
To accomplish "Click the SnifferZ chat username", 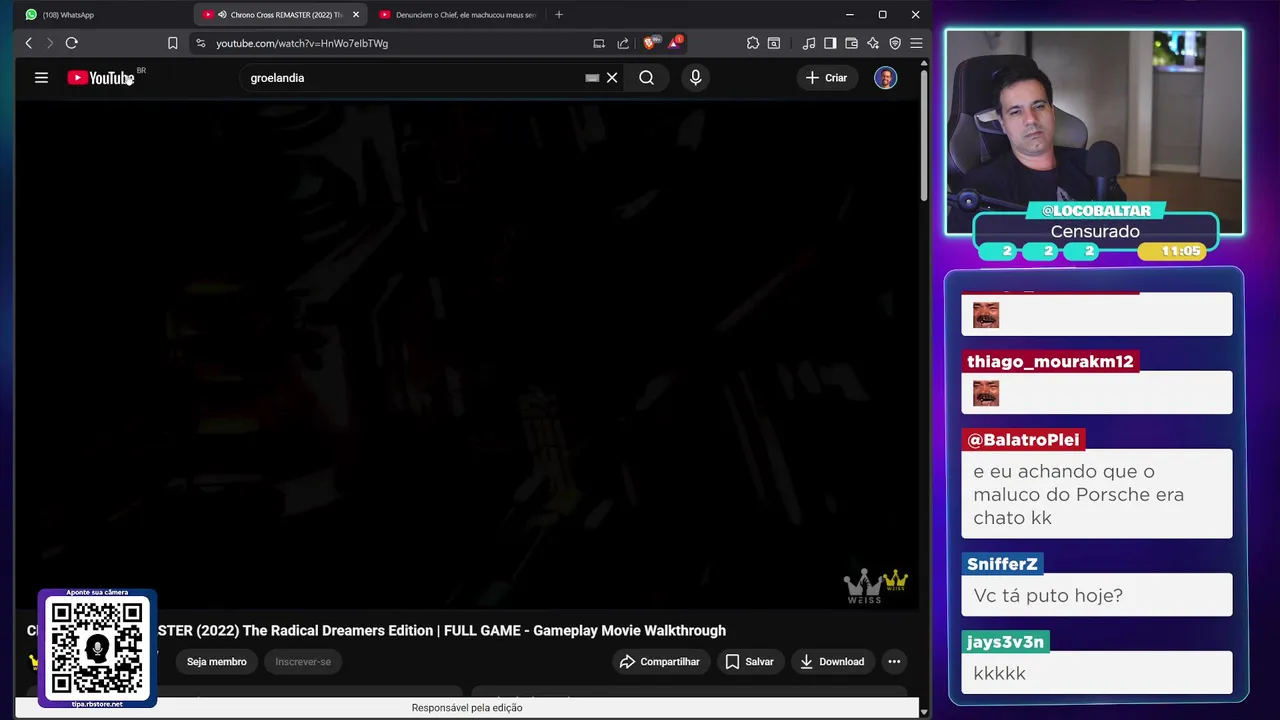I will tap(1002, 564).
